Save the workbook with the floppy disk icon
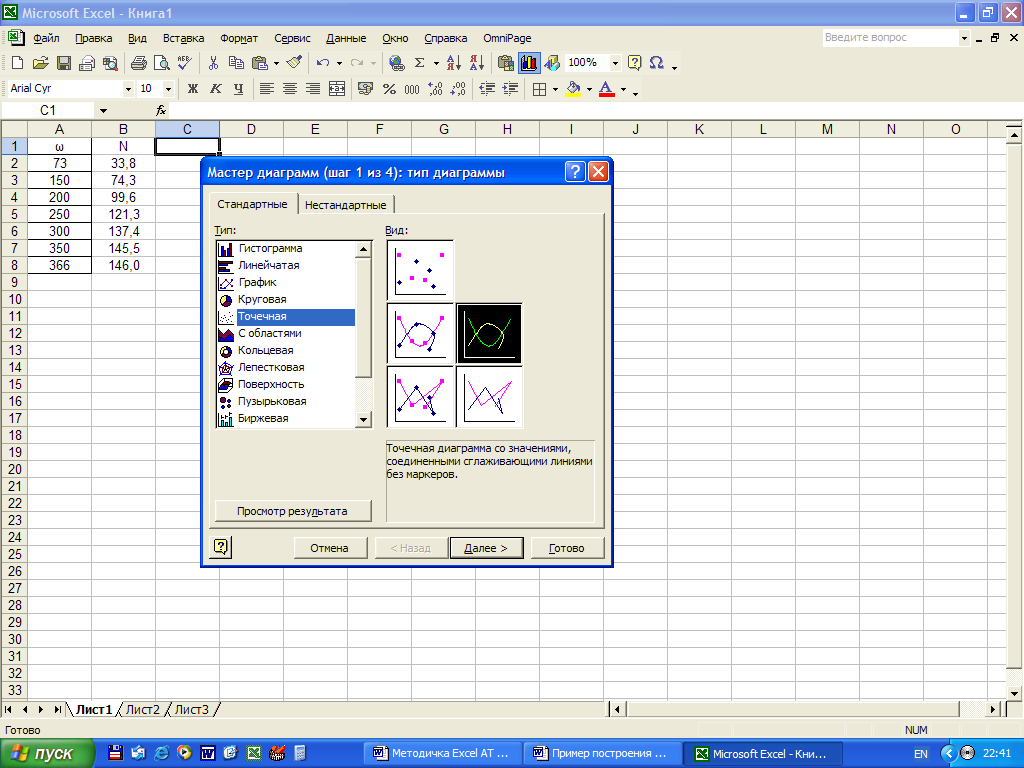The image size is (1024, 768). click(63, 63)
